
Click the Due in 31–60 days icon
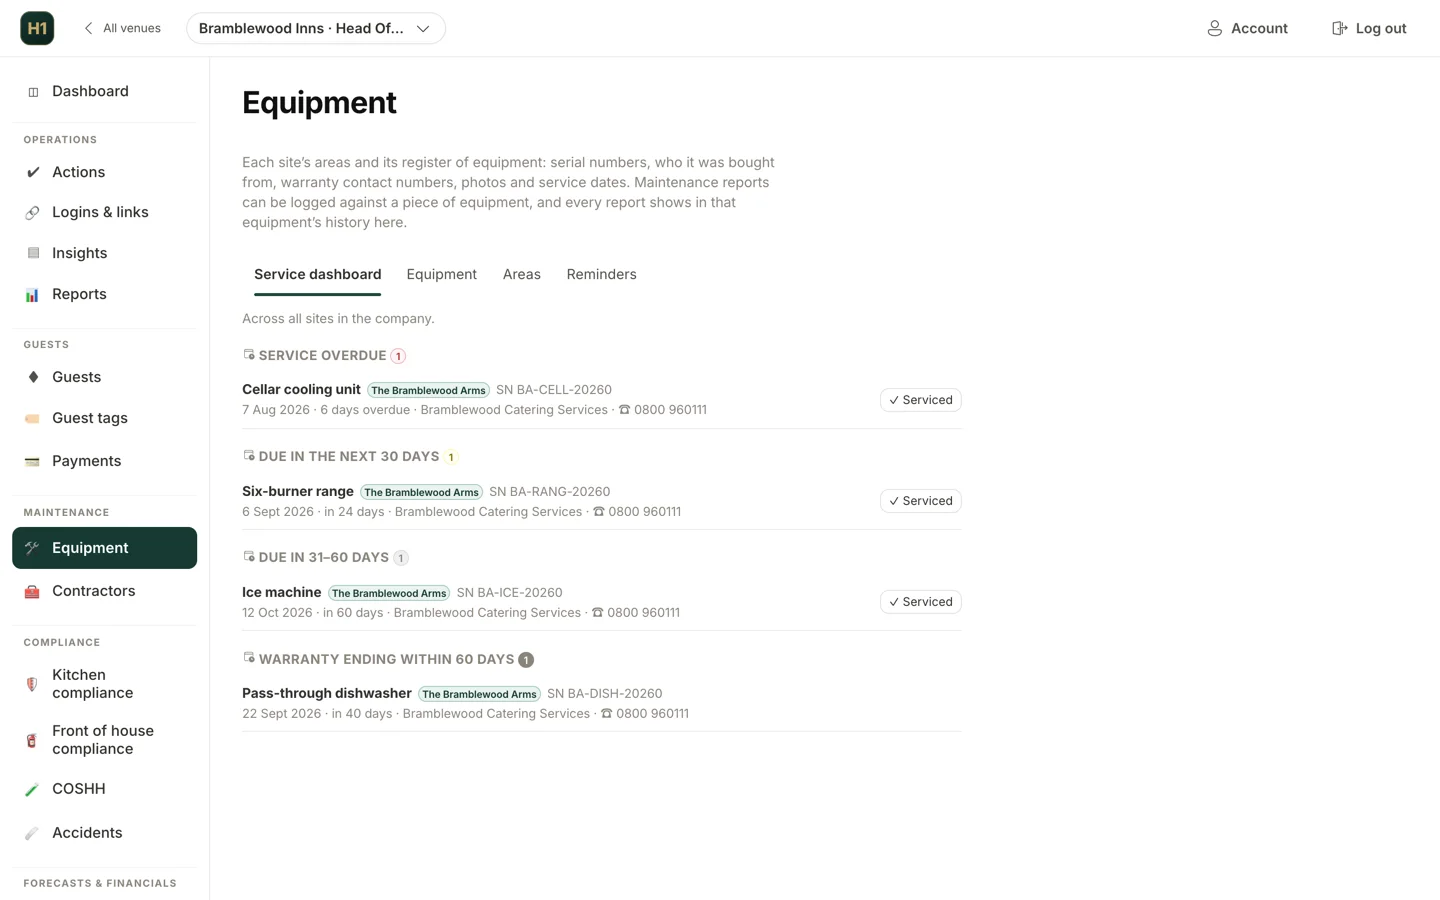[249, 557]
